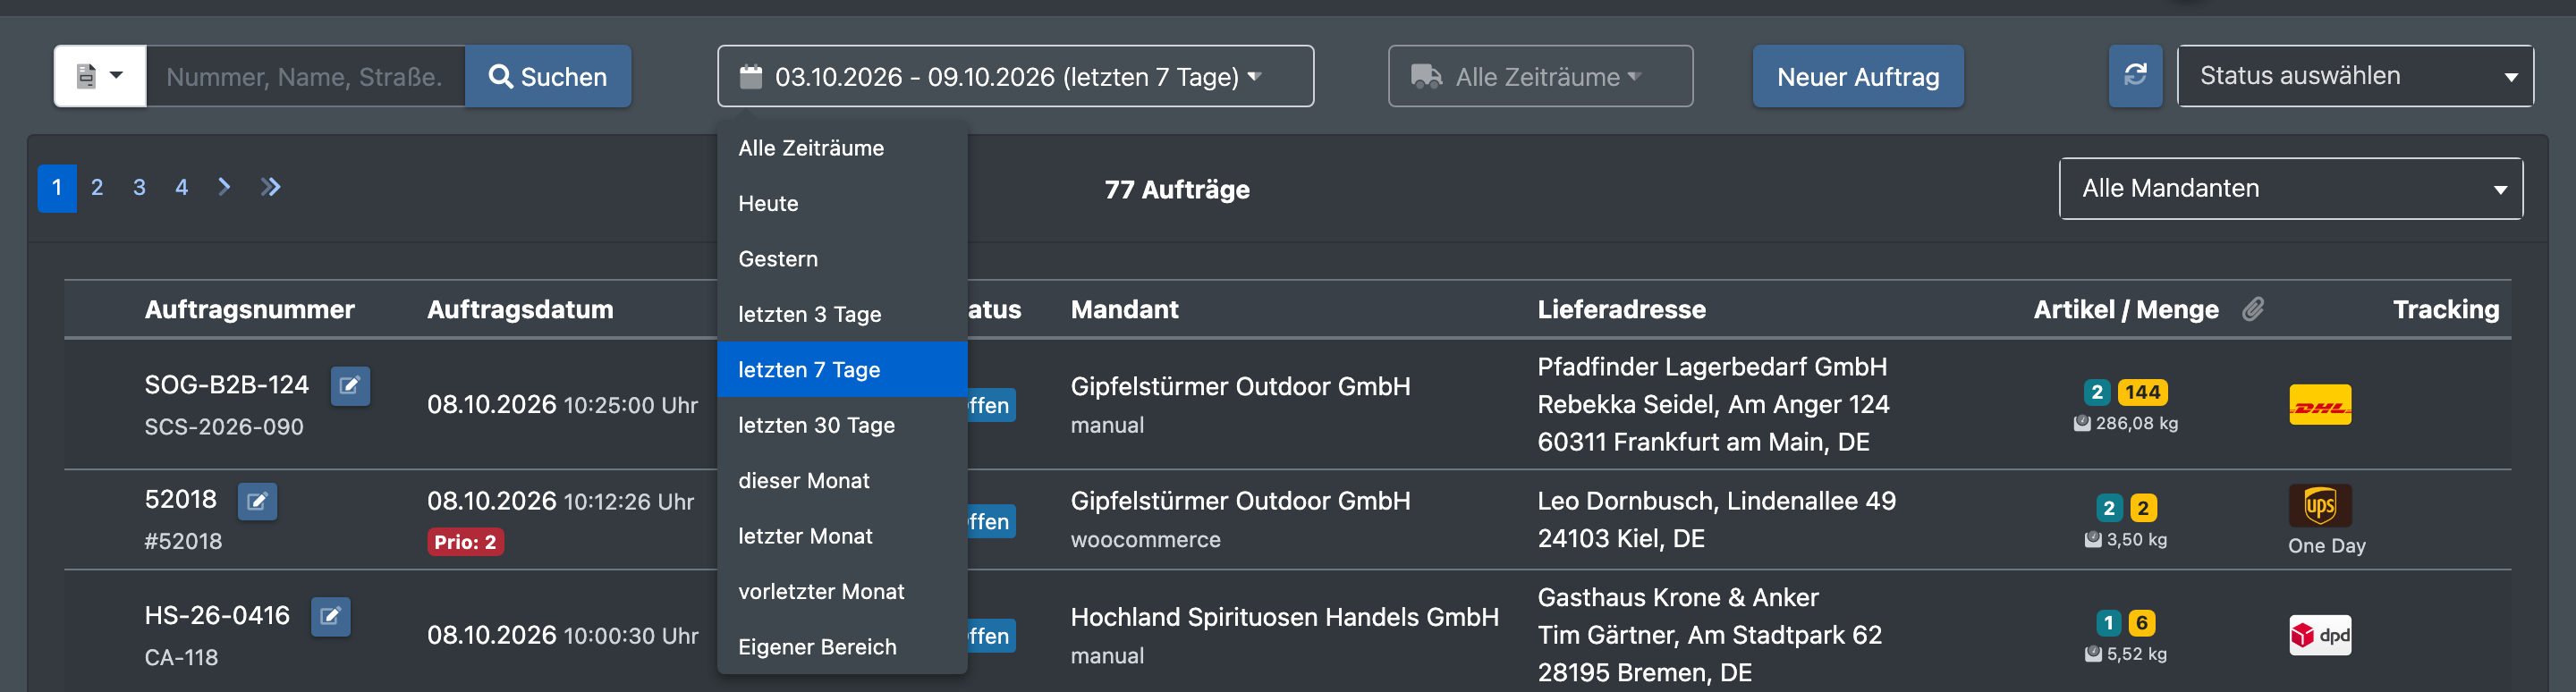This screenshot has height=692, width=2576.
Task: Choose dieser Monat option
Action: click(x=842, y=481)
